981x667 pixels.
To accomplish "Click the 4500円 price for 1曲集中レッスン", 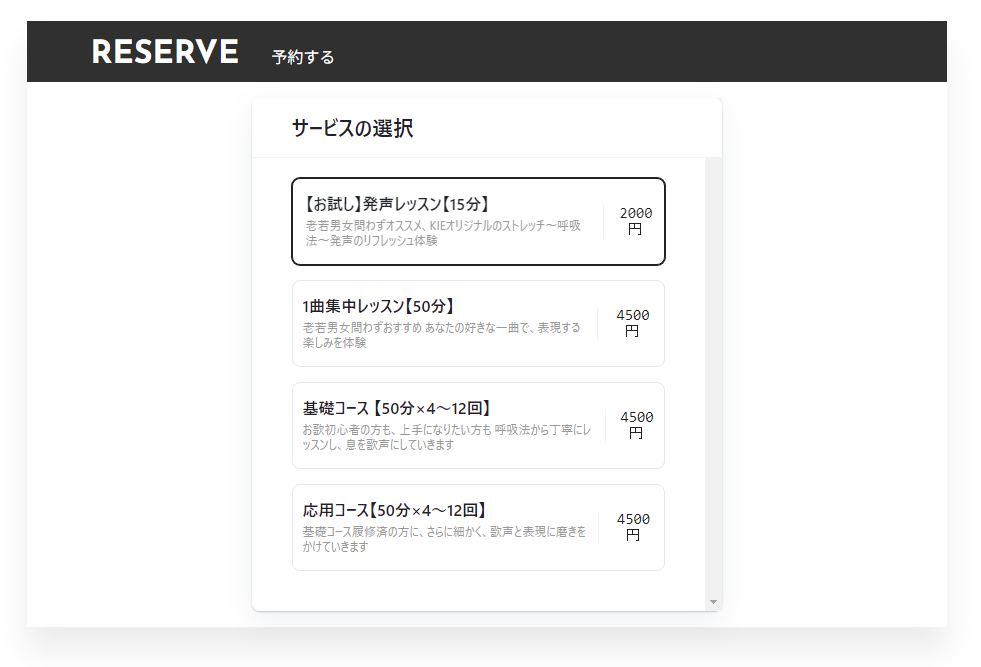I will (632, 323).
